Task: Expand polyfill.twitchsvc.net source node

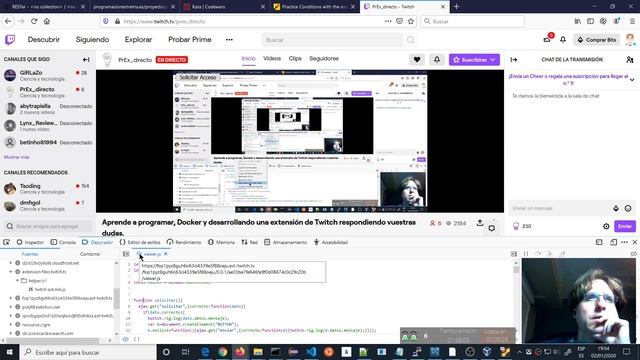Action: point(11,307)
